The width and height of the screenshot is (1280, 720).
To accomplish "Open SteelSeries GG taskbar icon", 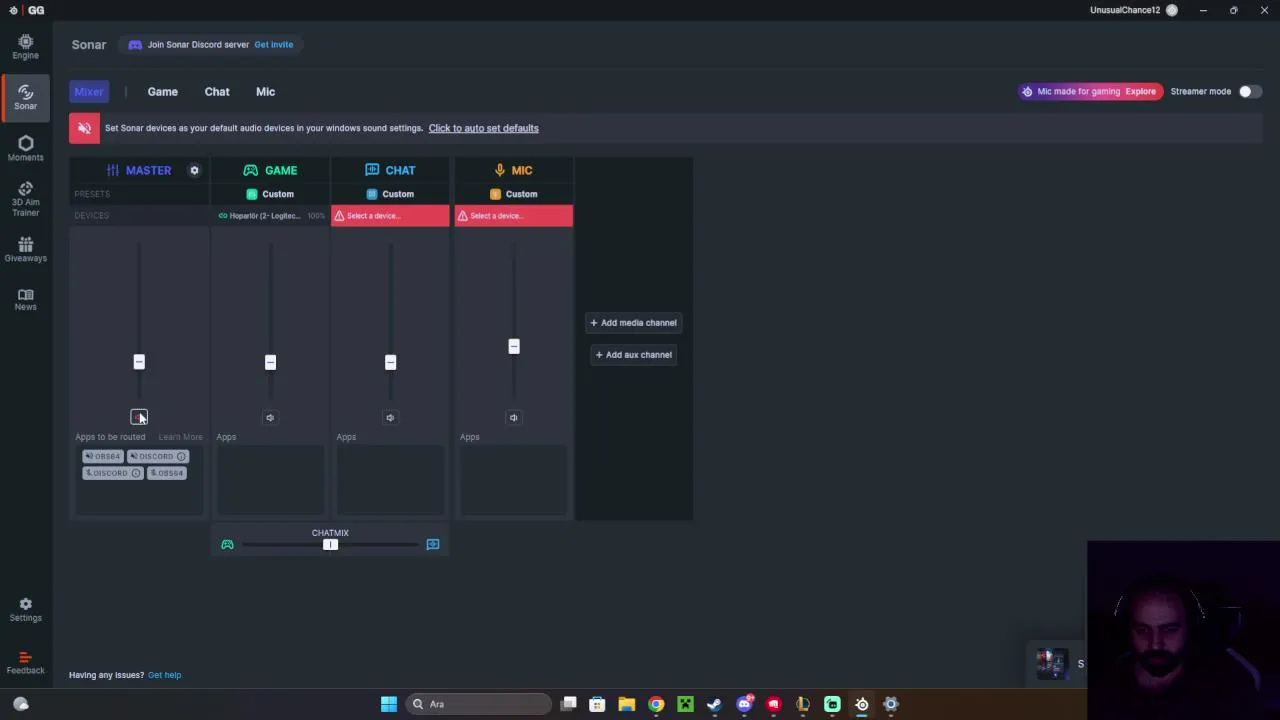I will click(861, 704).
